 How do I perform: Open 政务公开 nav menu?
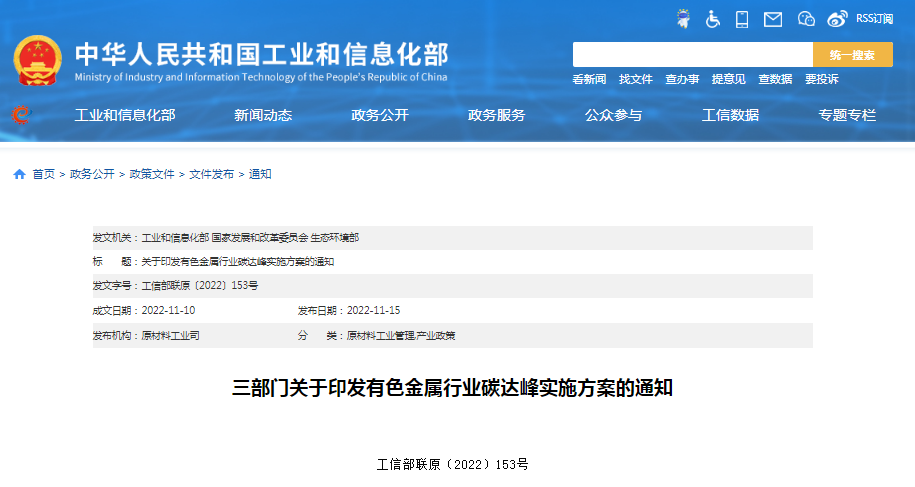[x=380, y=115]
